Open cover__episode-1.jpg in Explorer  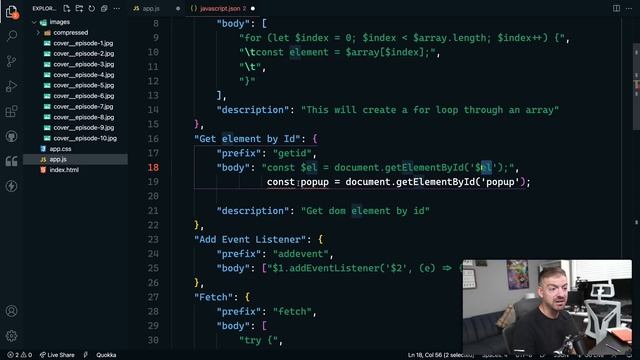83,43
